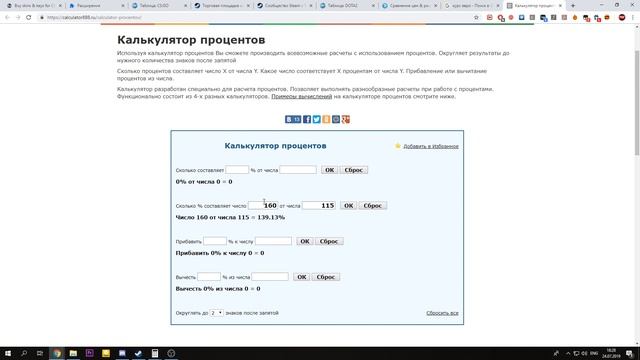
Task: Open the volume control in the tray
Action: 584,353
